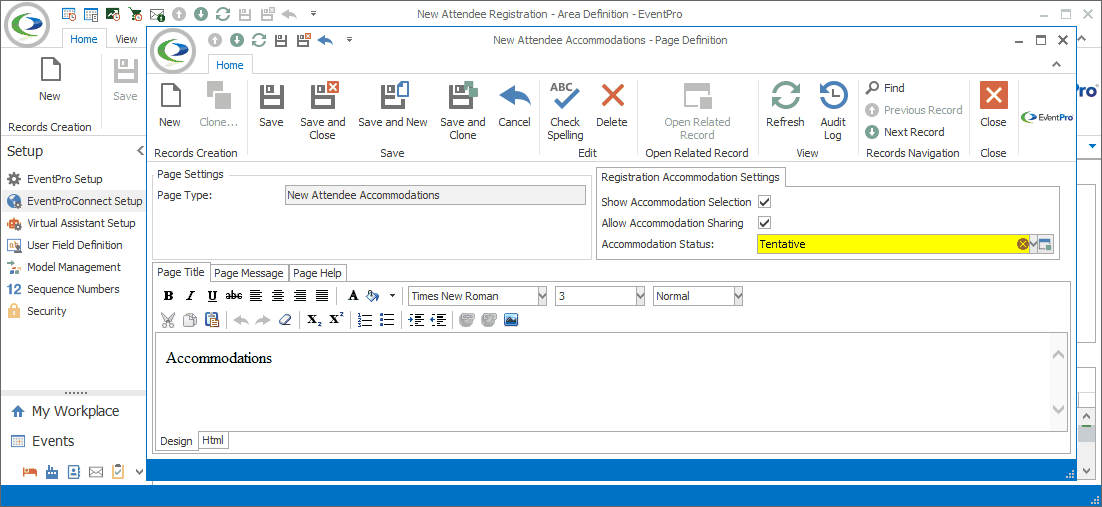Collapse the Setup navigation panel
Image resolution: width=1102 pixels, height=507 pixels.
point(139,151)
